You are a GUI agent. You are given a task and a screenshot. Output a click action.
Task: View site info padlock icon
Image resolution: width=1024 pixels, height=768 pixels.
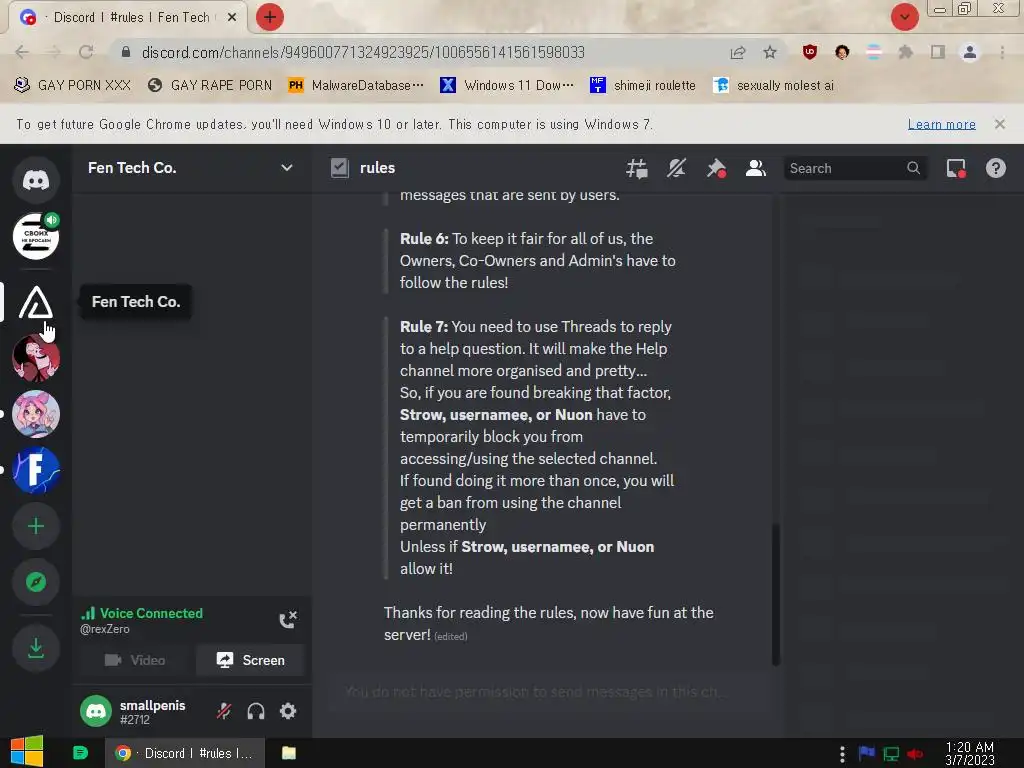126,52
